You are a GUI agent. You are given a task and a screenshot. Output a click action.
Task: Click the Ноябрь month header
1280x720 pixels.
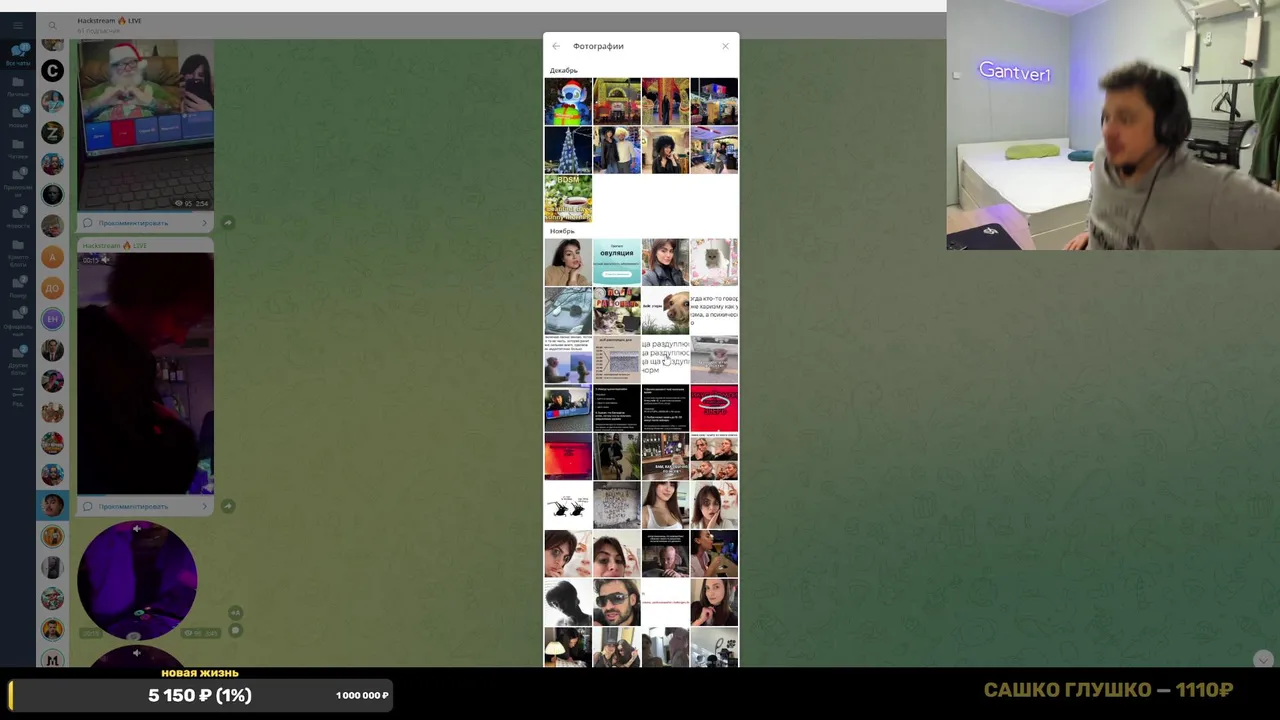[x=562, y=231]
